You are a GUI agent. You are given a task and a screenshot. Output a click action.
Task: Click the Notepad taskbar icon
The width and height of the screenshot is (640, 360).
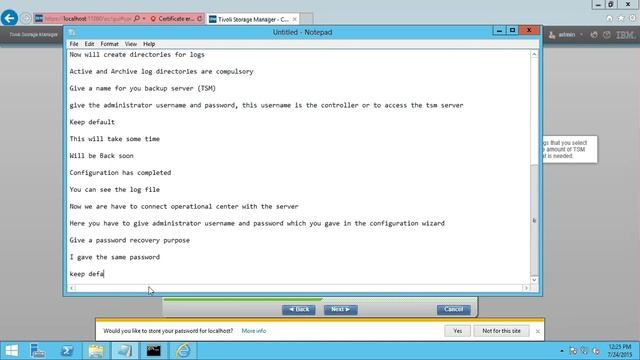[124, 351]
